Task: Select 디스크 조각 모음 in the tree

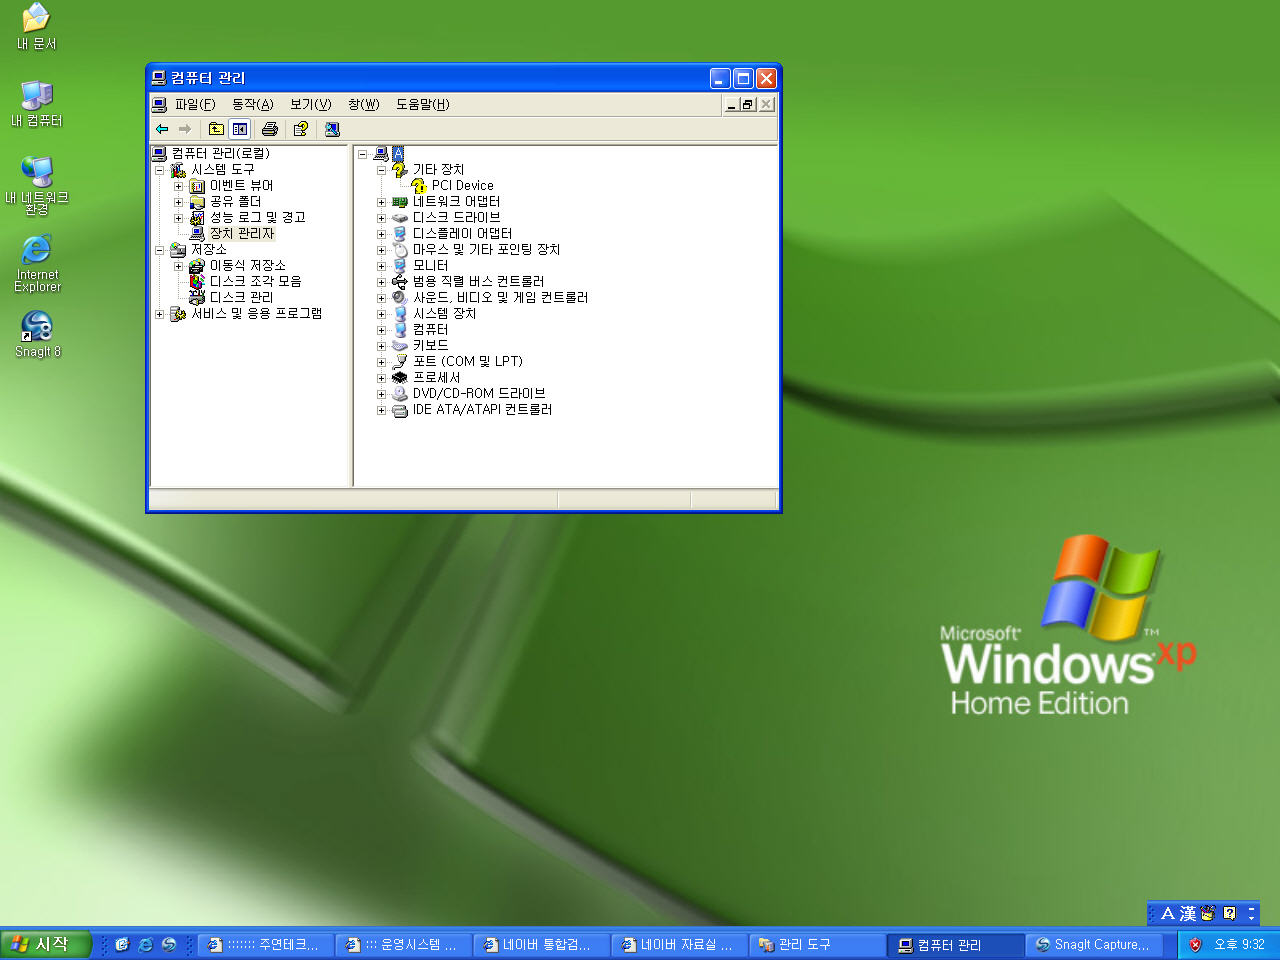Action: click(x=255, y=281)
